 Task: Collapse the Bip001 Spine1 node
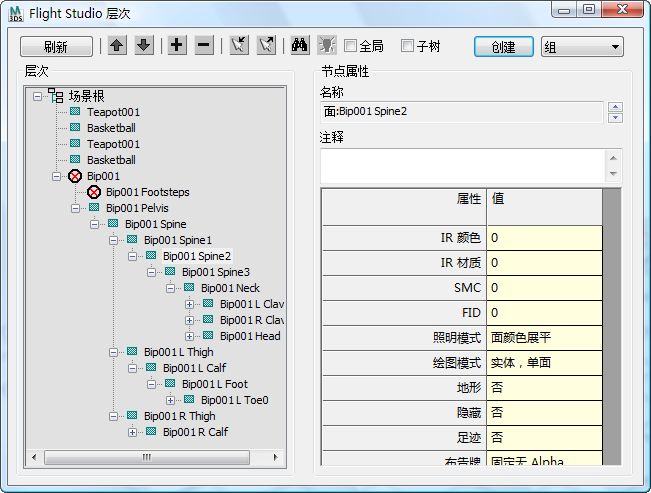(113, 240)
